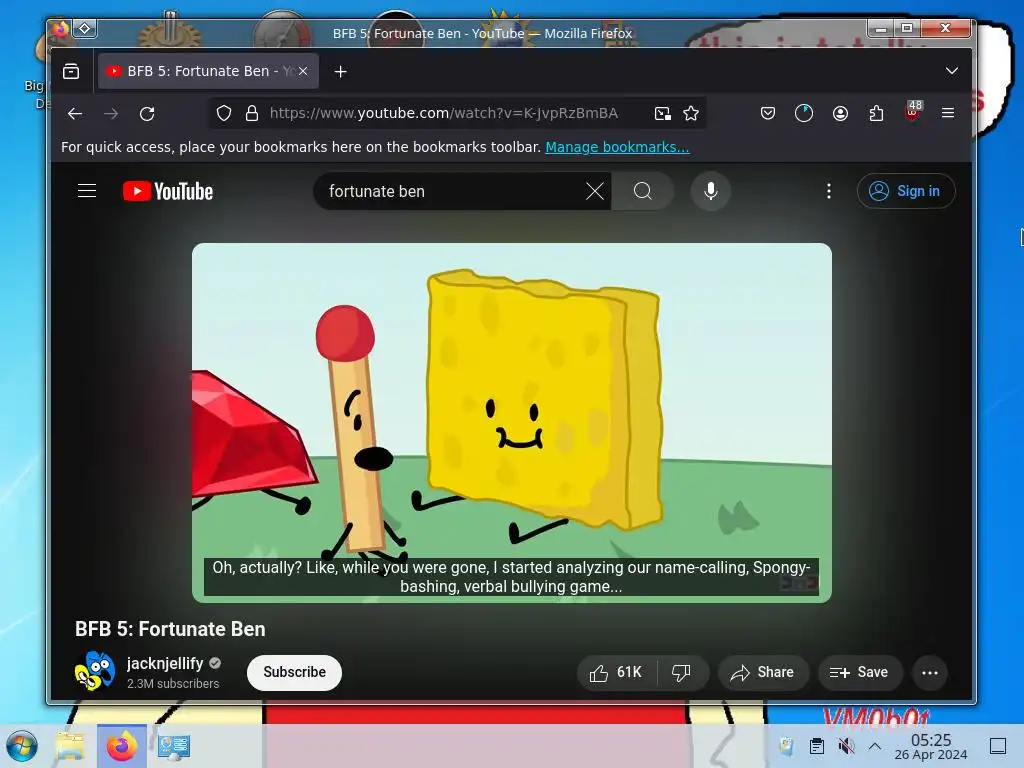Open uBlock Origin icon with 48 badge
This screenshot has width=1024, height=768.
pos(913,111)
